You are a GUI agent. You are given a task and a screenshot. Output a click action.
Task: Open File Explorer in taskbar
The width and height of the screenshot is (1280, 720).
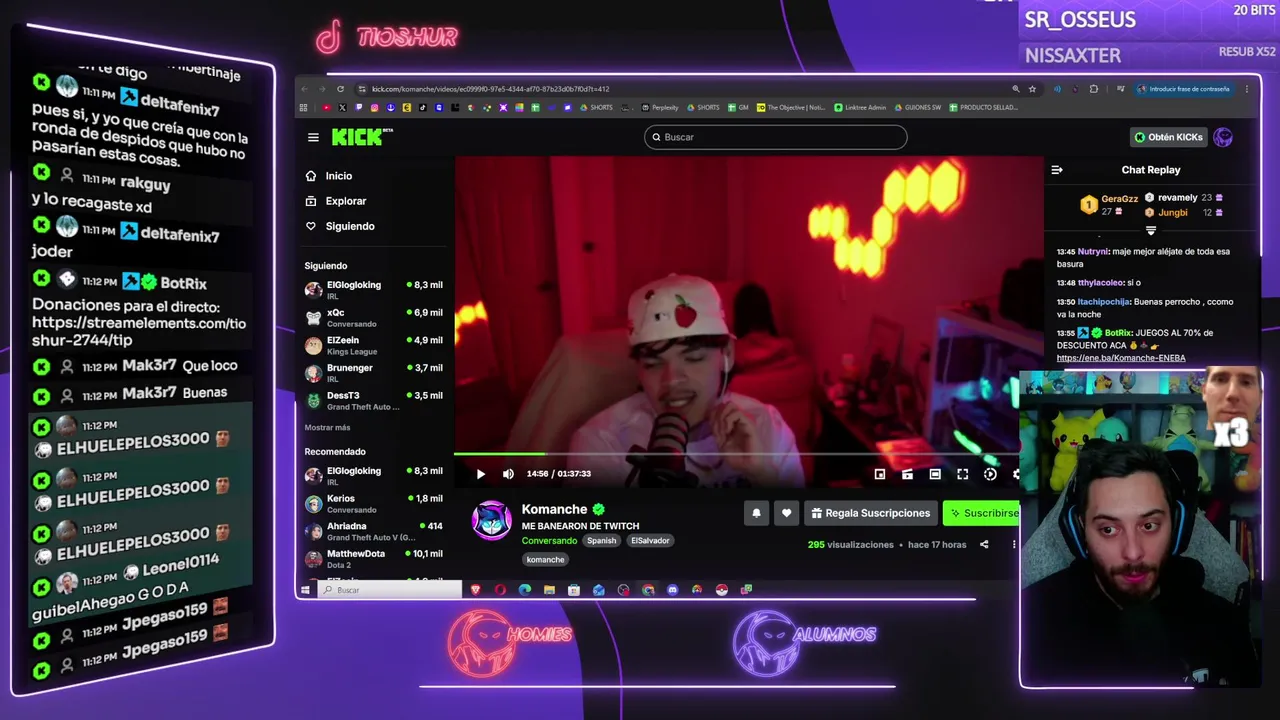[549, 590]
